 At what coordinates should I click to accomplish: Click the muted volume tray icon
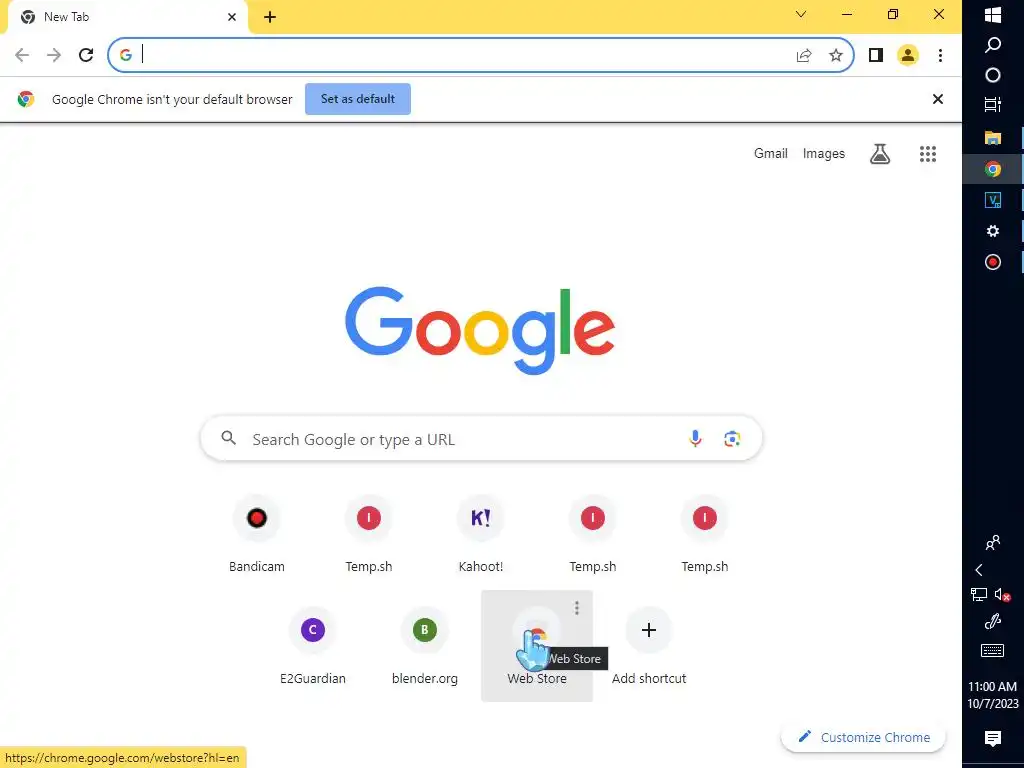coord(1002,595)
